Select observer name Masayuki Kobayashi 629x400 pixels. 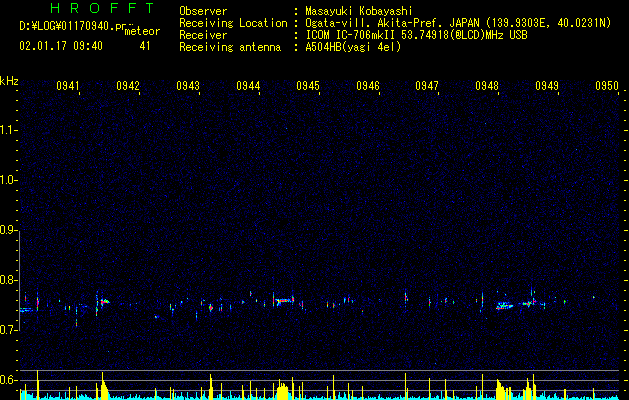[x=359, y=11]
